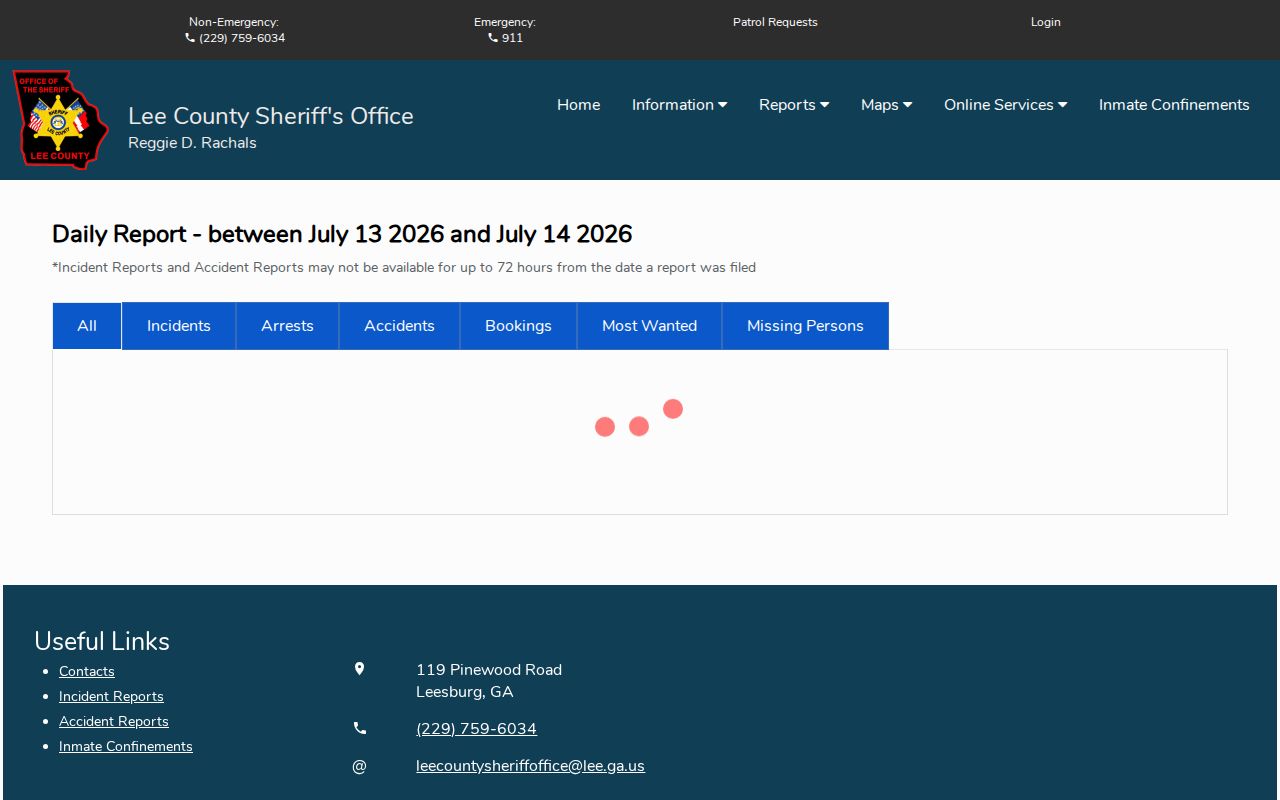1280x800 pixels.
Task: Click the footer phone number (229) 759-6034
Action: (476, 729)
